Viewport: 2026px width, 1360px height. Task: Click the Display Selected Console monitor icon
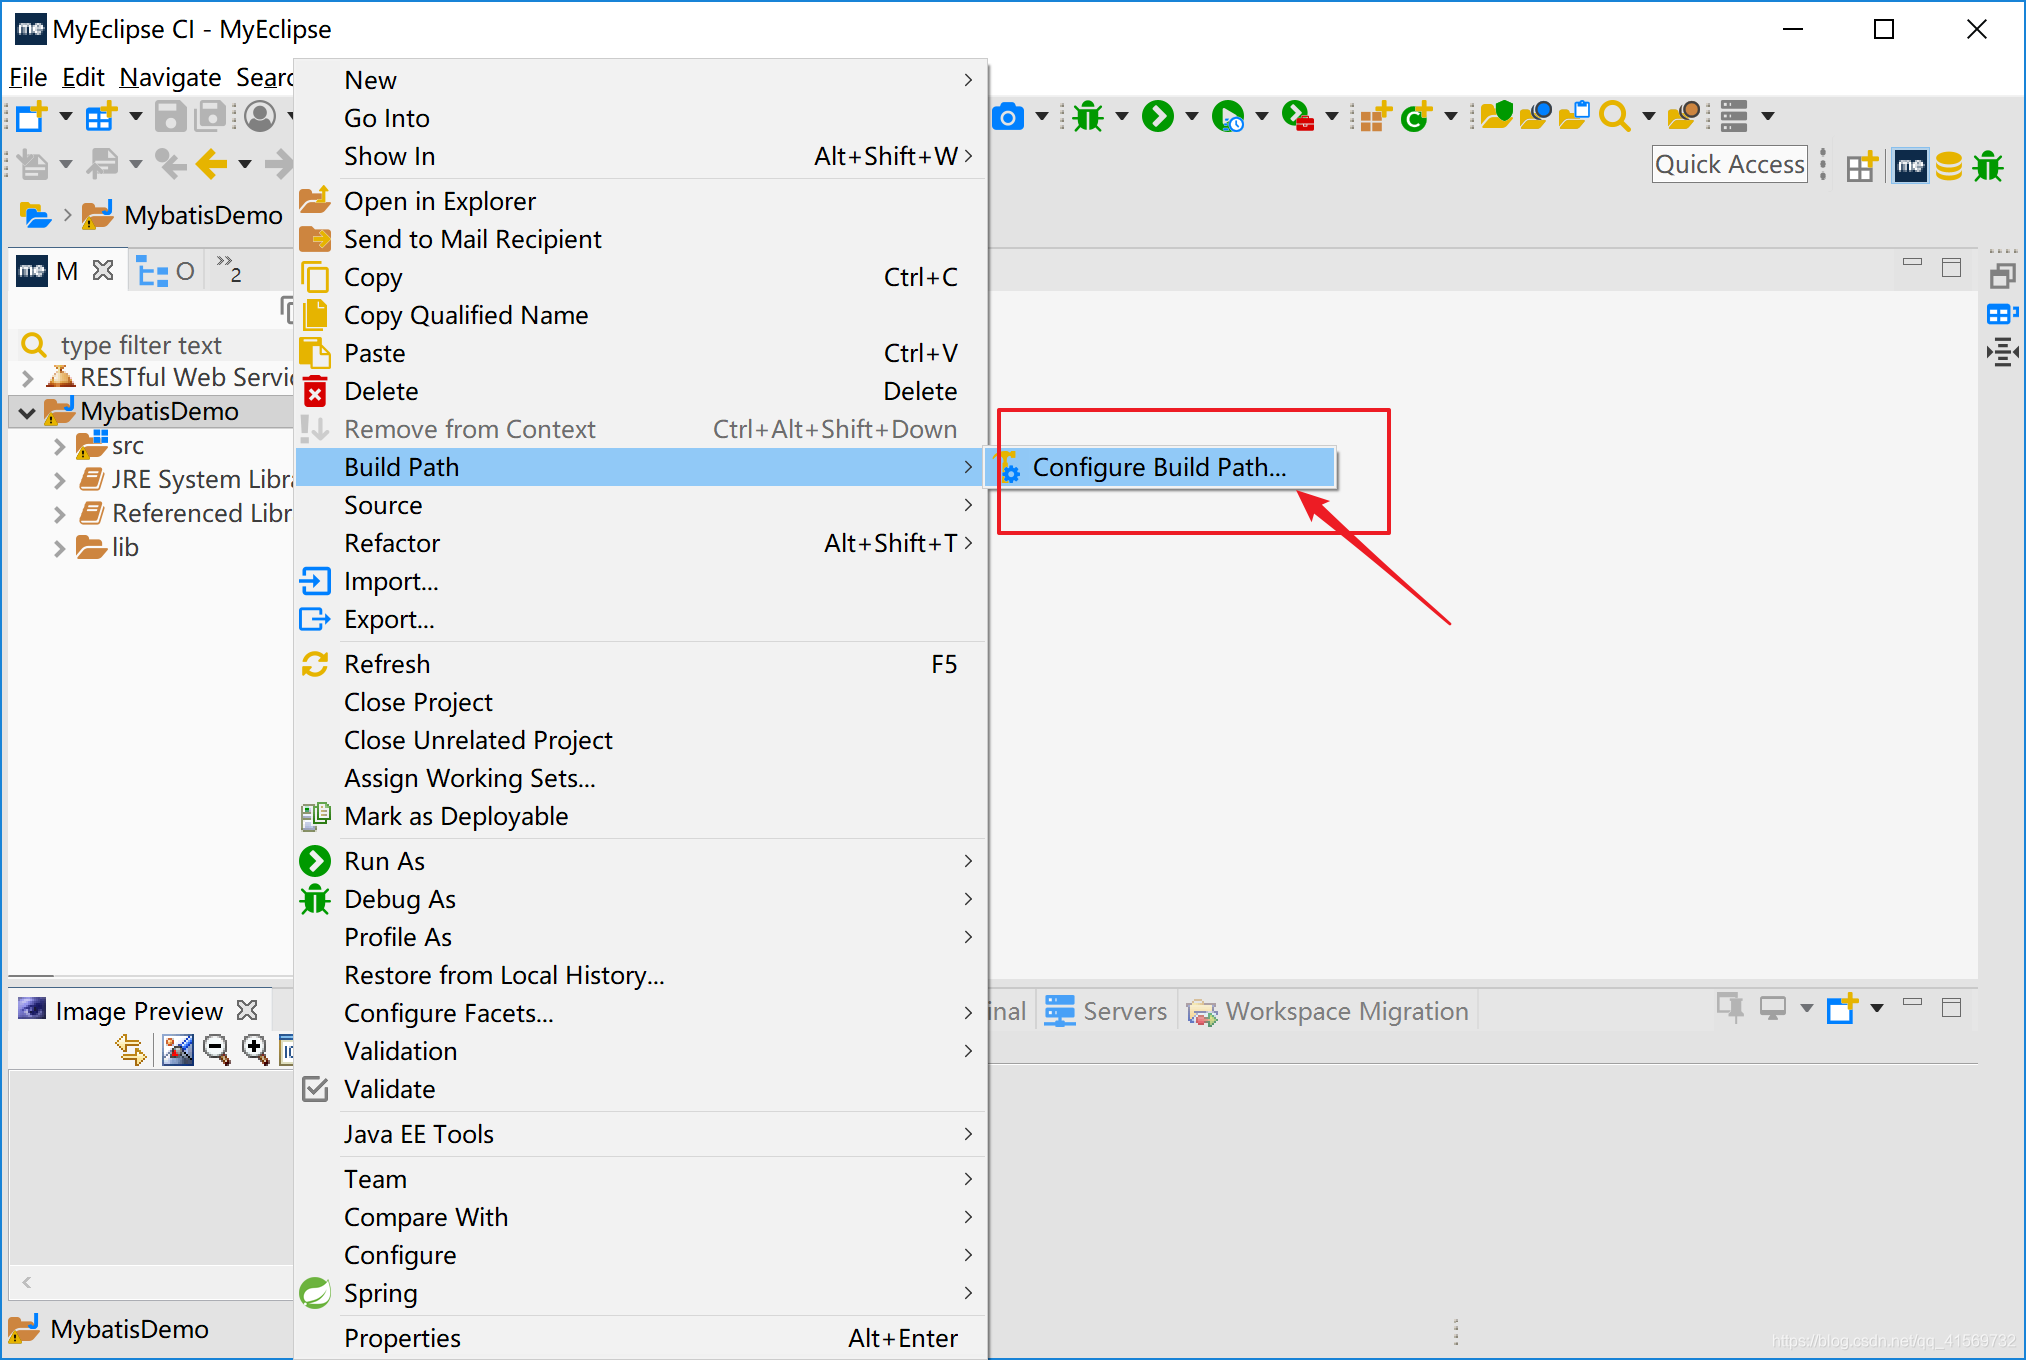click(x=1773, y=1009)
